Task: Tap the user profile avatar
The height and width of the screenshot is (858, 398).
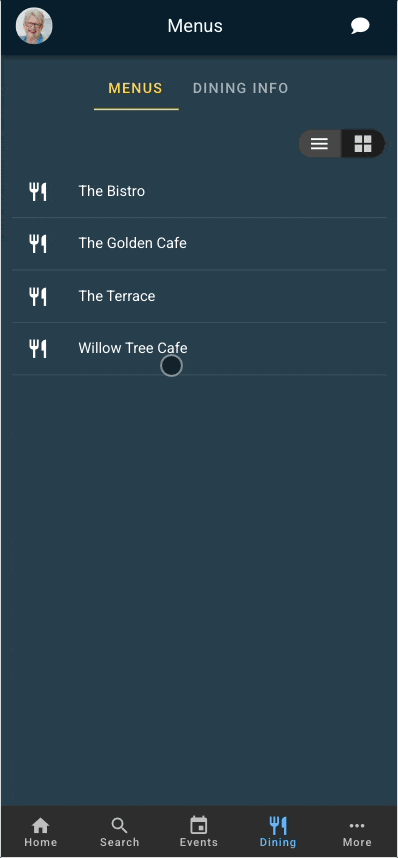Action: [34, 26]
